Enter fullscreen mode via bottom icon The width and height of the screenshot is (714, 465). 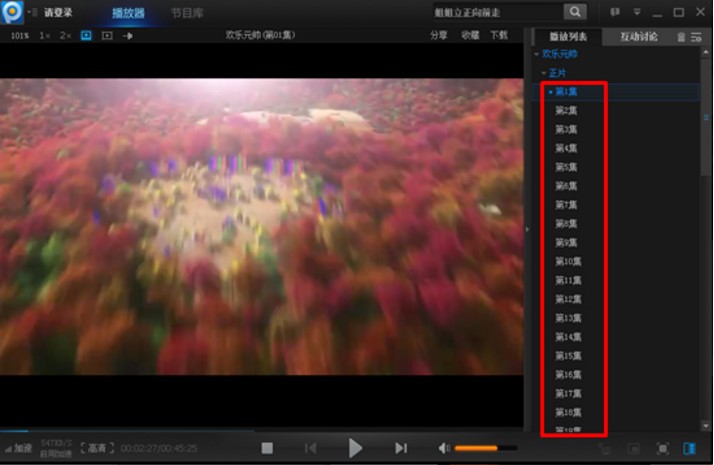click(x=663, y=449)
